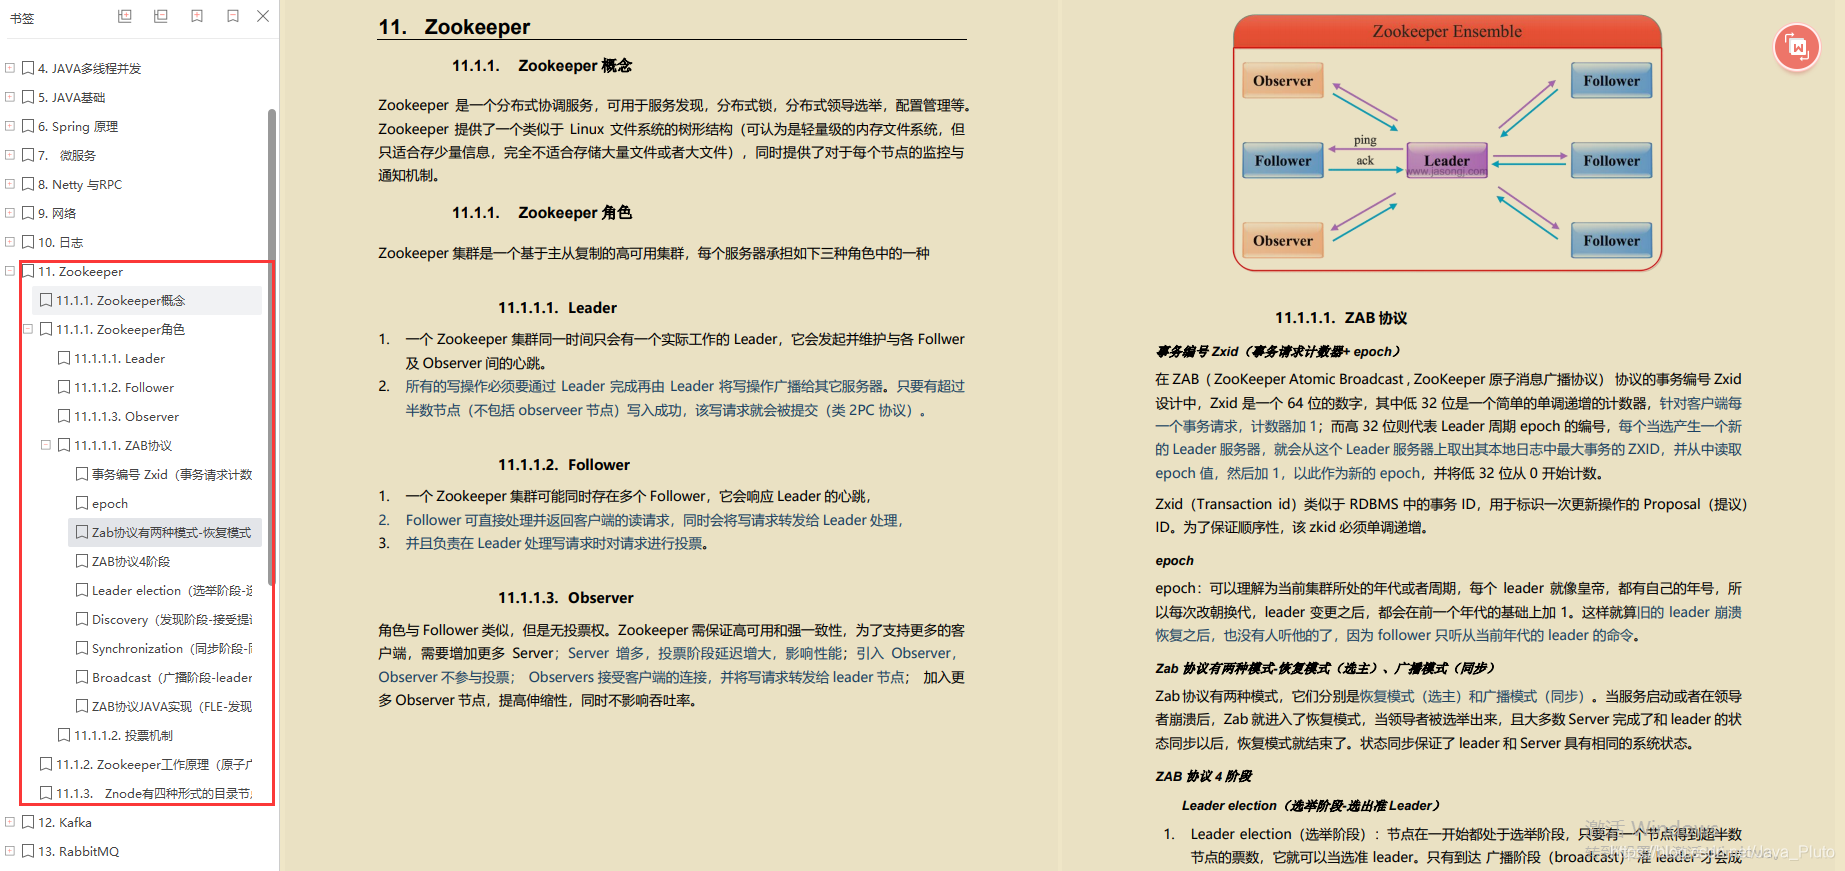Screen dimensions: 1845x871
Task: Click bookmark icon of 6. Spring 原理
Action: (28, 126)
